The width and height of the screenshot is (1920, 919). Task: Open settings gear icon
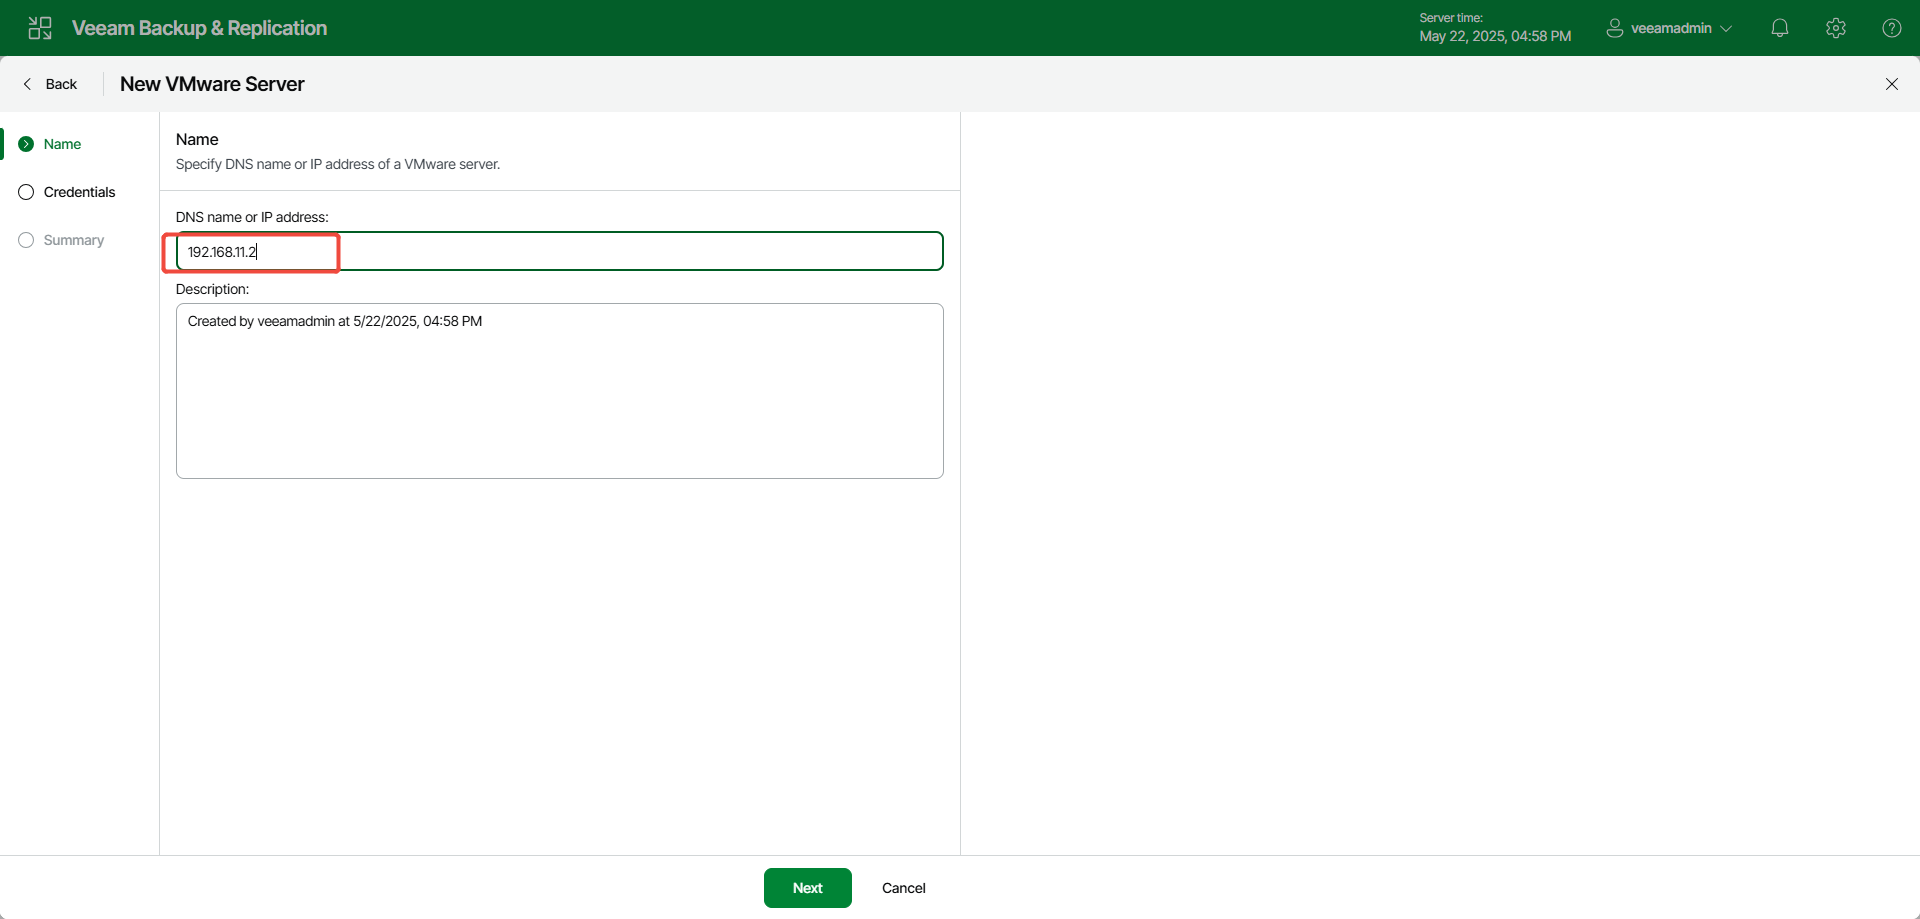1836,28
